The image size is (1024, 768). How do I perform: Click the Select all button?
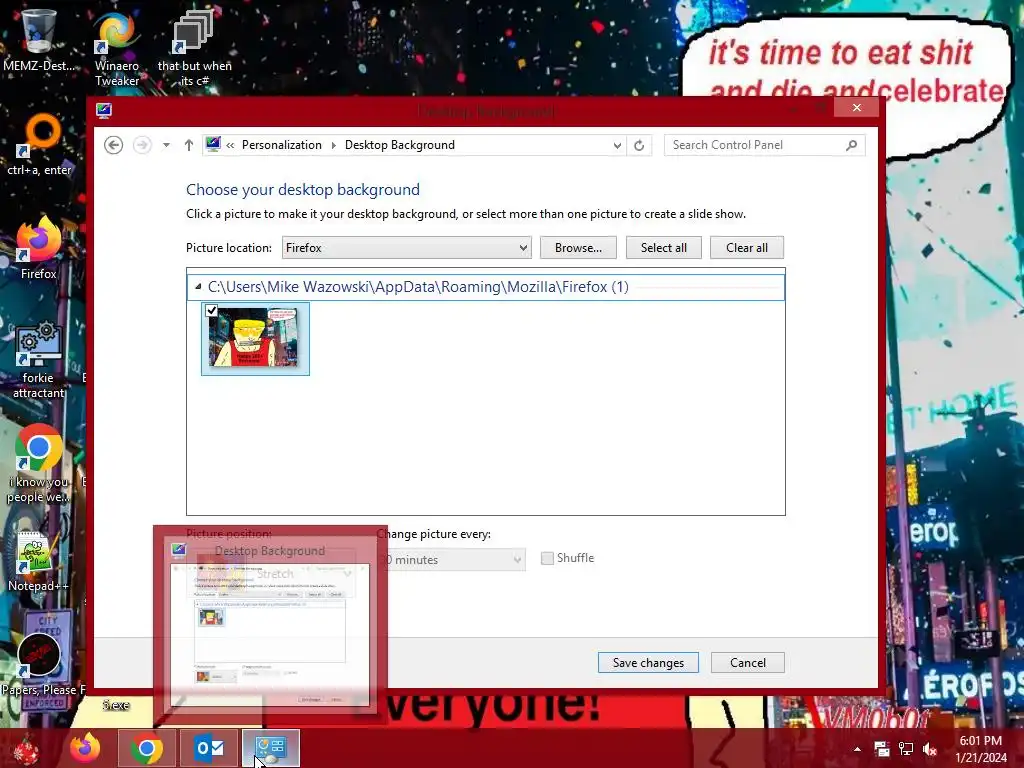pyautogui.click(x=664, y=248)
